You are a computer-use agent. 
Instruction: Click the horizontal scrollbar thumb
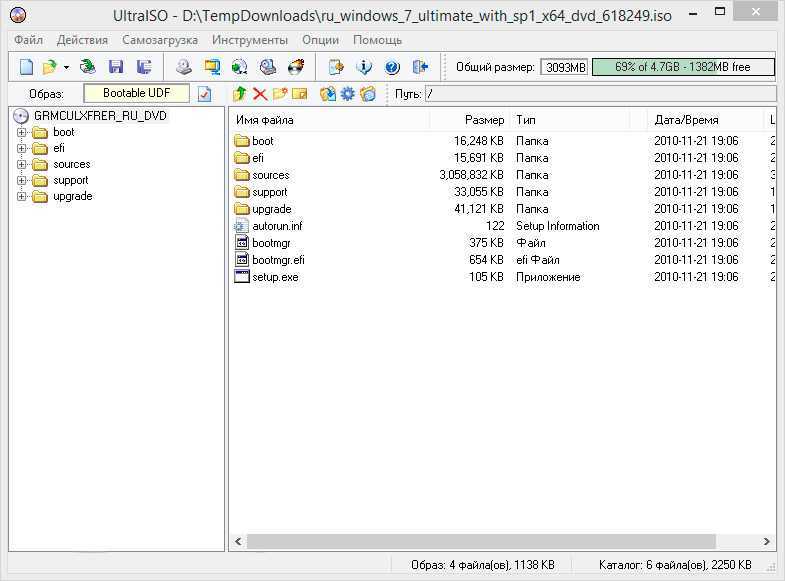[x=481, y=541]
